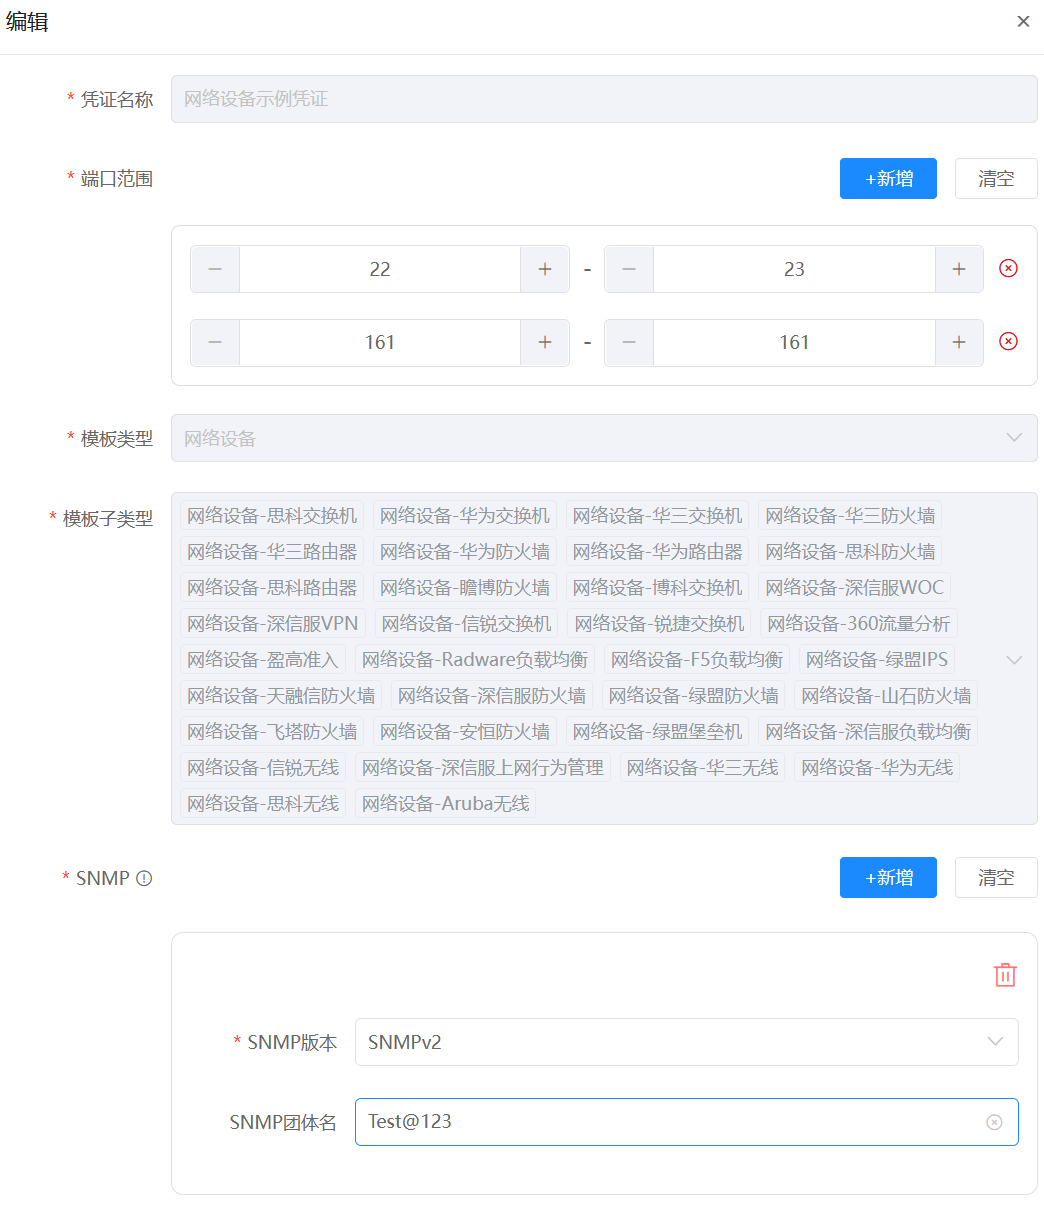The width and height of the screenshot is (1044, 1217).
Task: Click the tag 网络设备-华为无线
Action: coord(877,768)
